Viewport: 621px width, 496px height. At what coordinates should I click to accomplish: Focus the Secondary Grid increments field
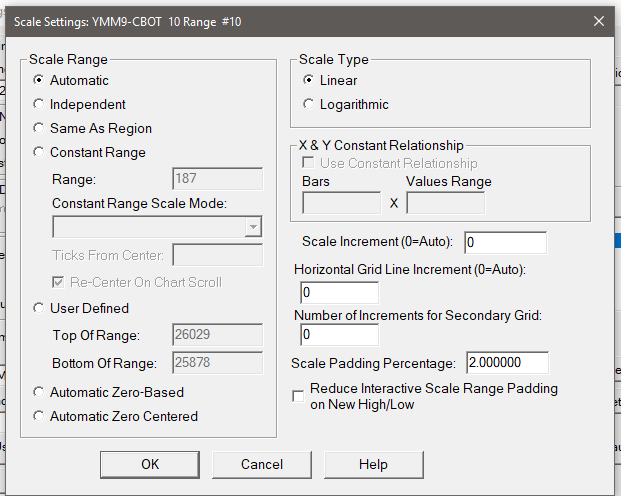tap(339, 334)
